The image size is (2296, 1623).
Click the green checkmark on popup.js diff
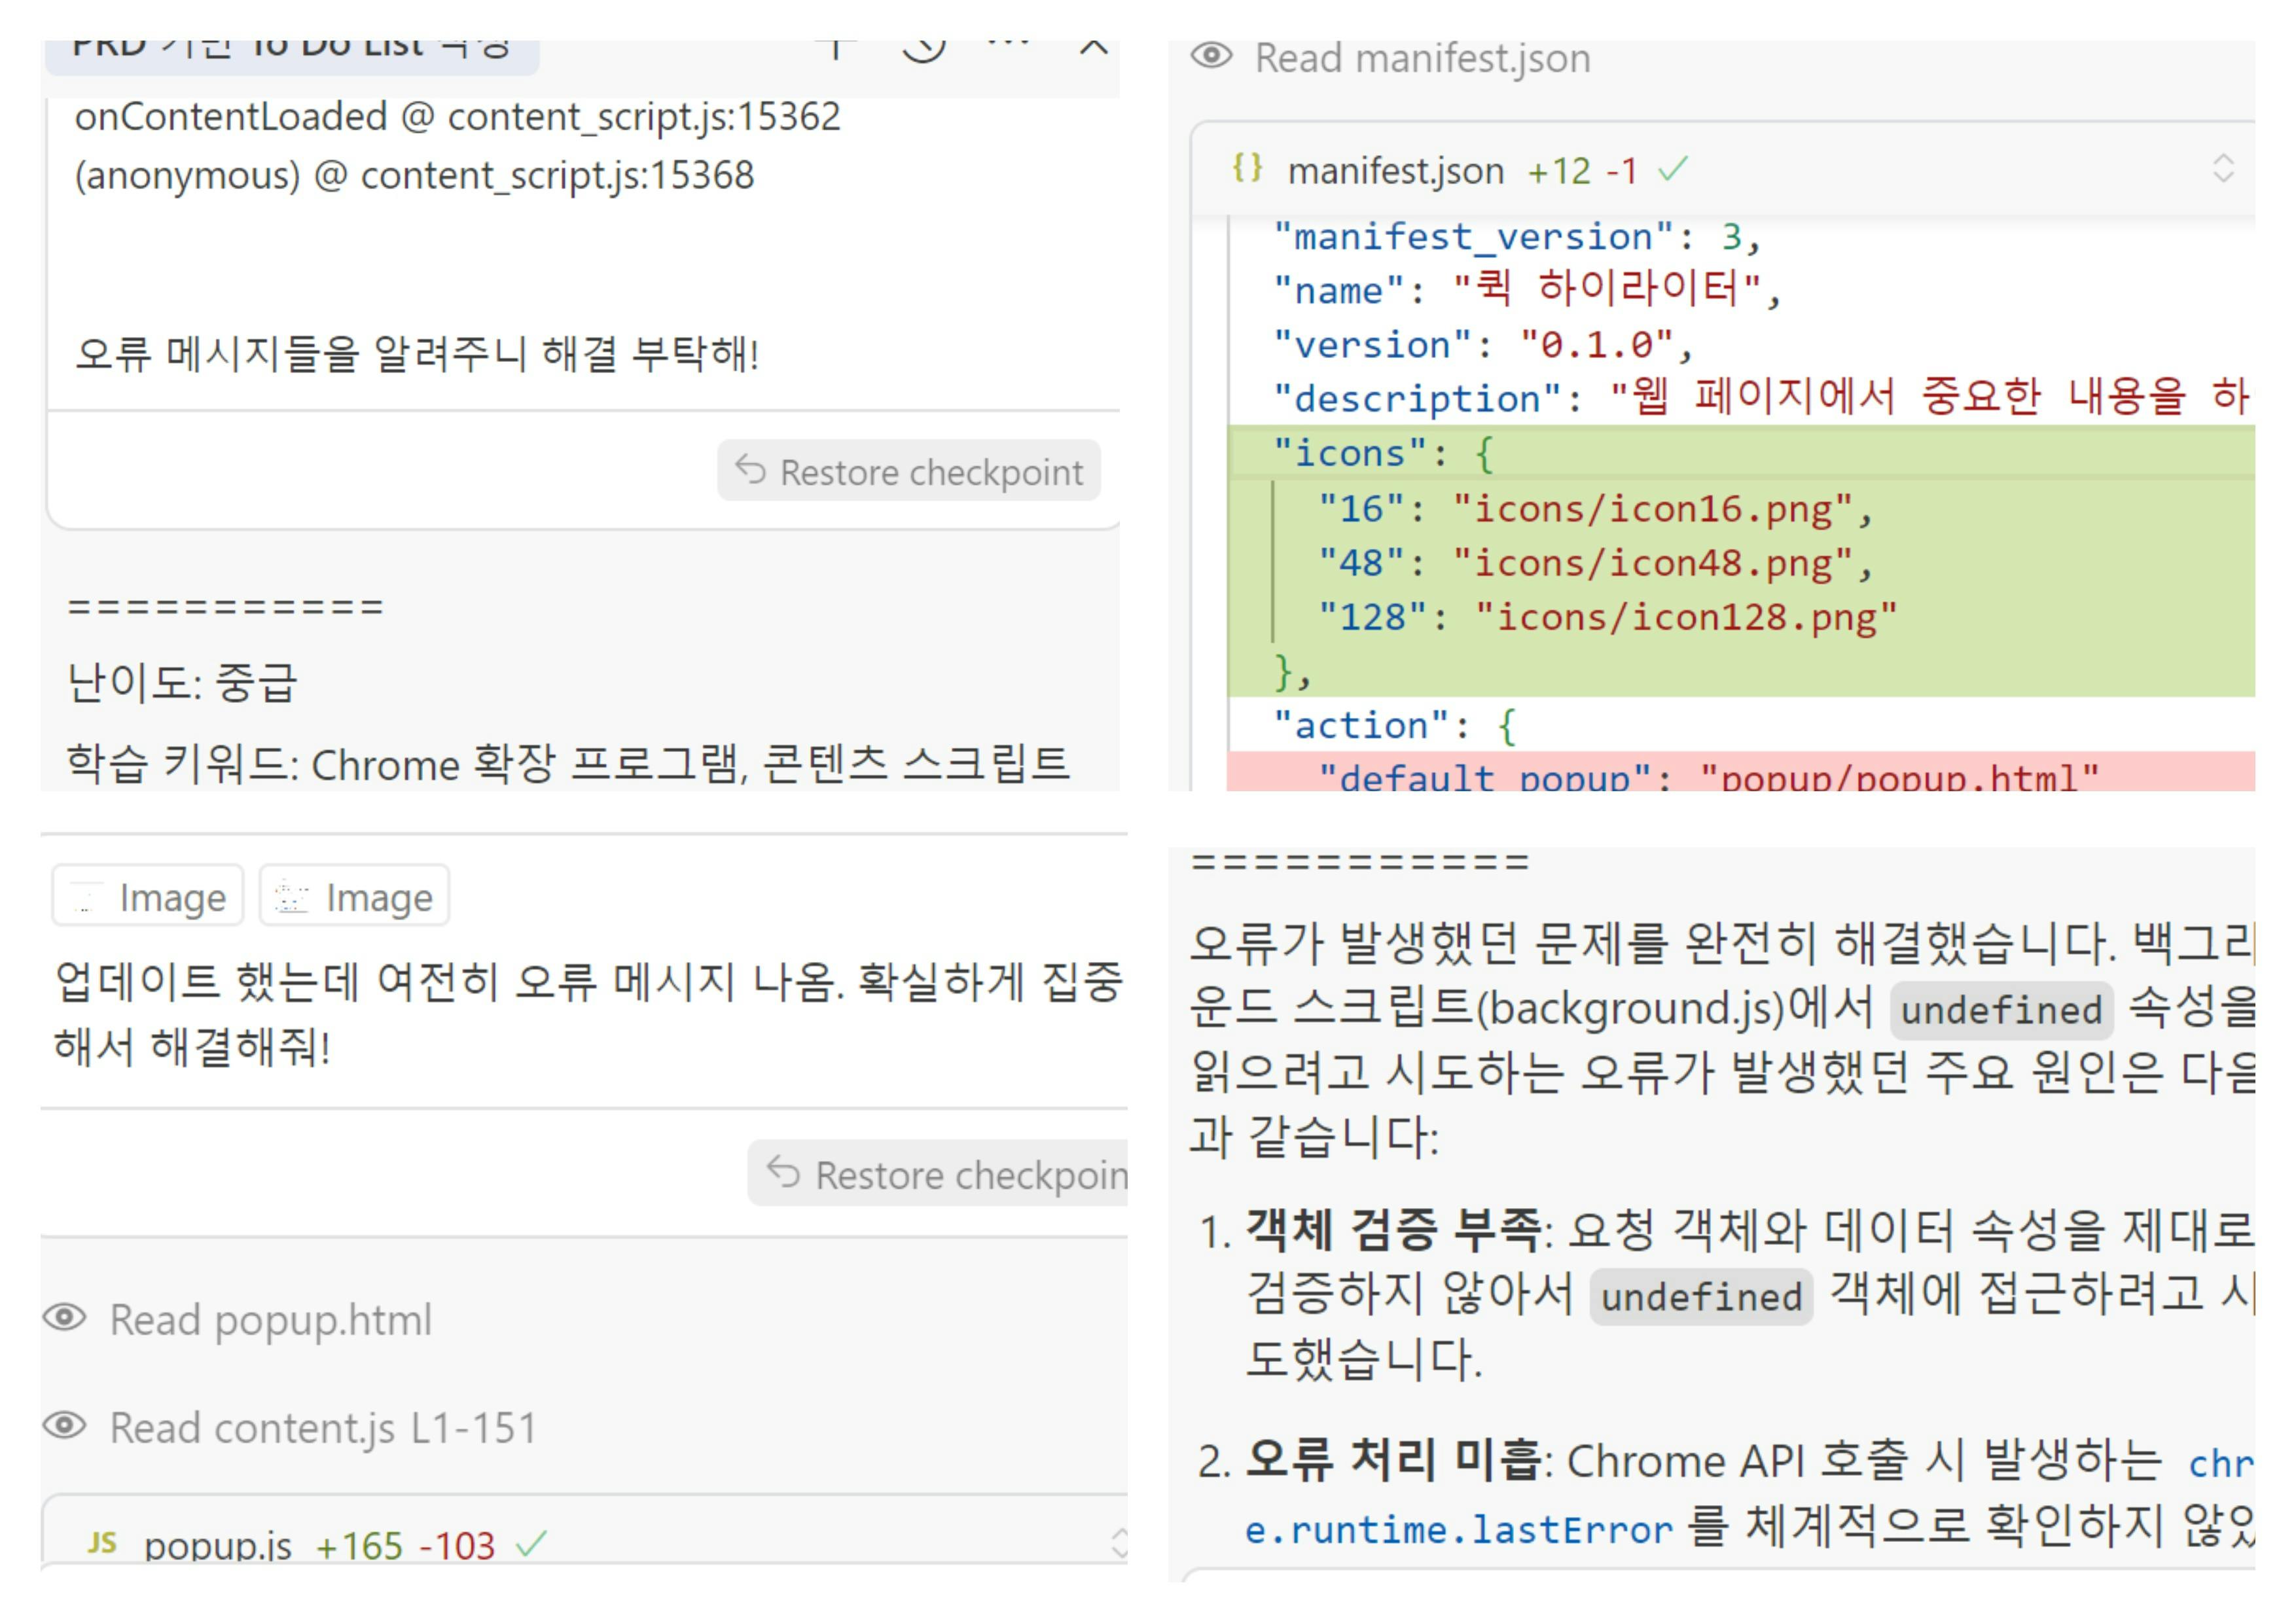(x=532, y=1545)
